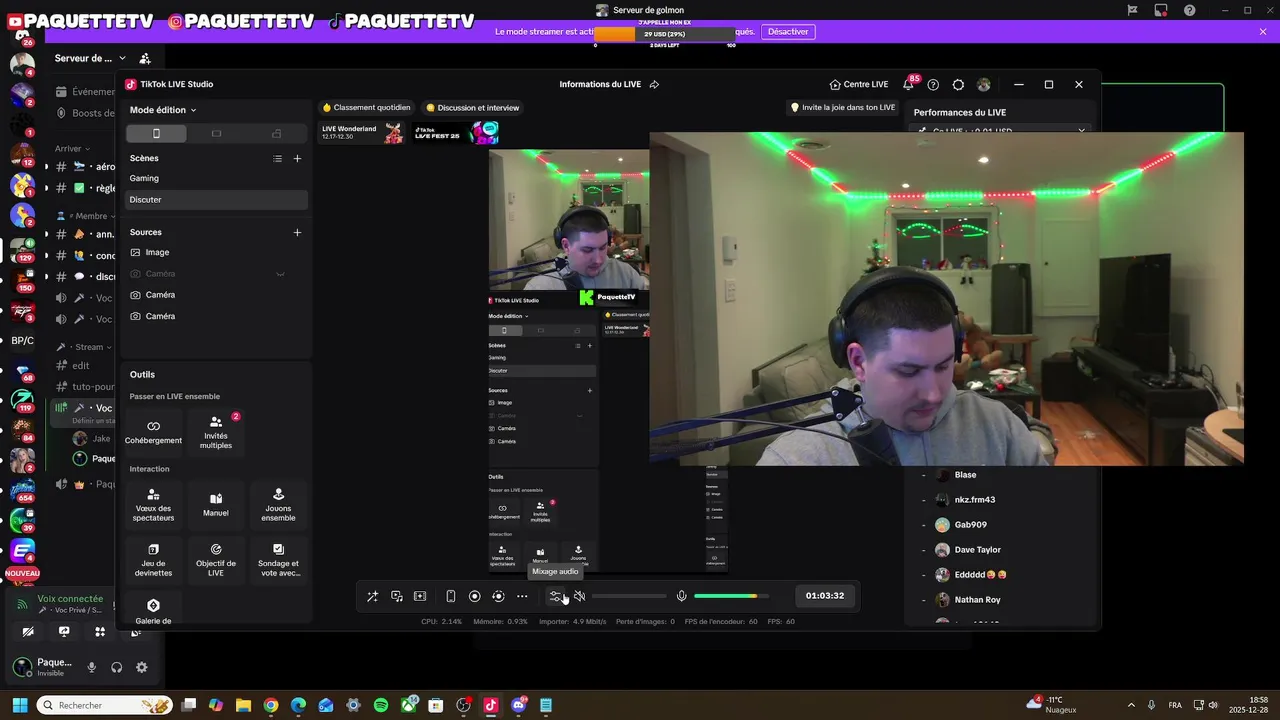The image size is (1280, 720).
Task: Open Jeu de devinettes tool
Action: coord(153,560)
